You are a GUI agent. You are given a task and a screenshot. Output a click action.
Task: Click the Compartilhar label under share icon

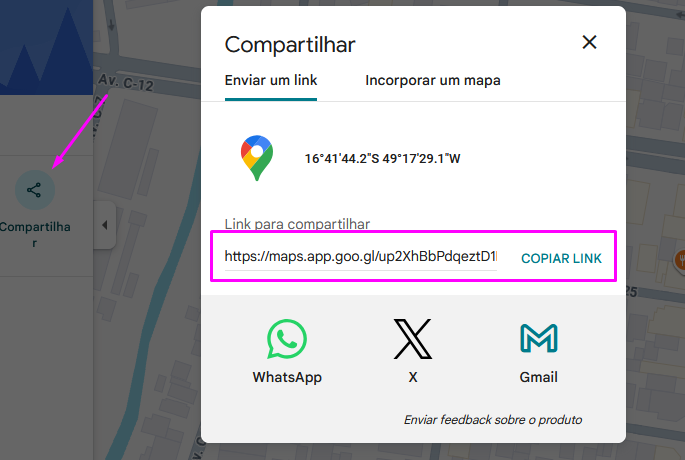35,234
